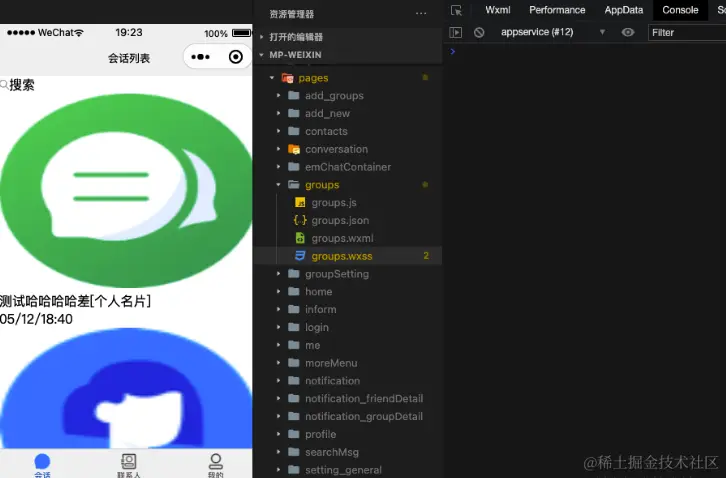Select the 我的 bottom tab

point(215,465)
